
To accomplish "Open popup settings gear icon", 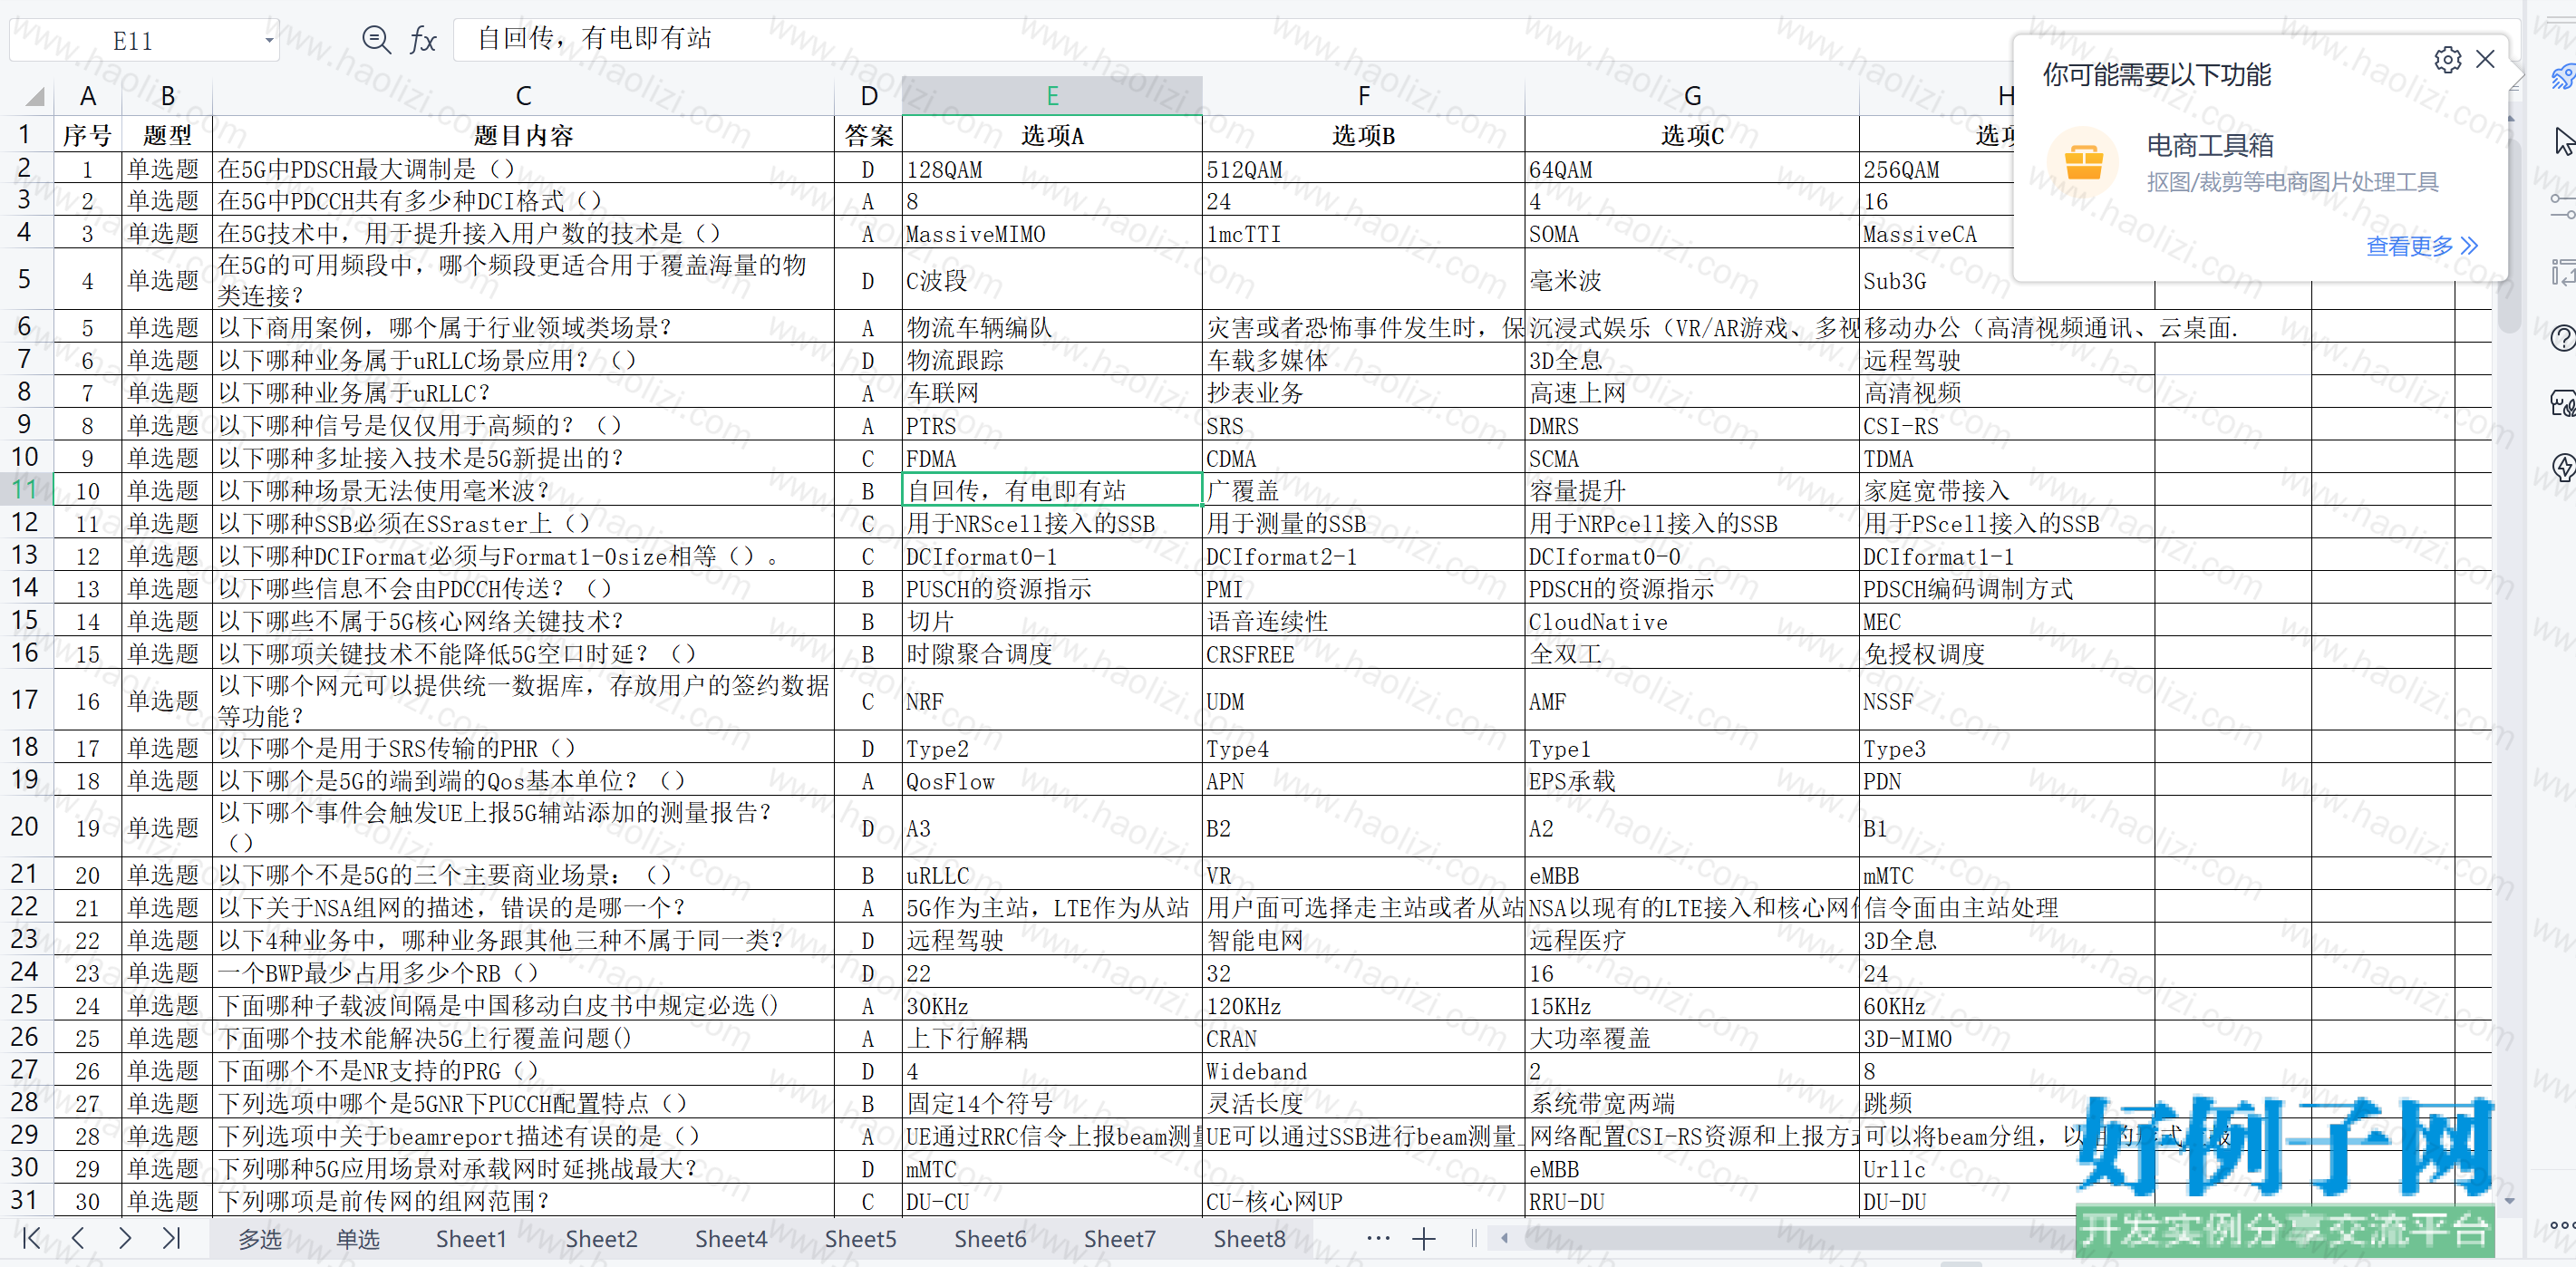I will point(2447,60).
